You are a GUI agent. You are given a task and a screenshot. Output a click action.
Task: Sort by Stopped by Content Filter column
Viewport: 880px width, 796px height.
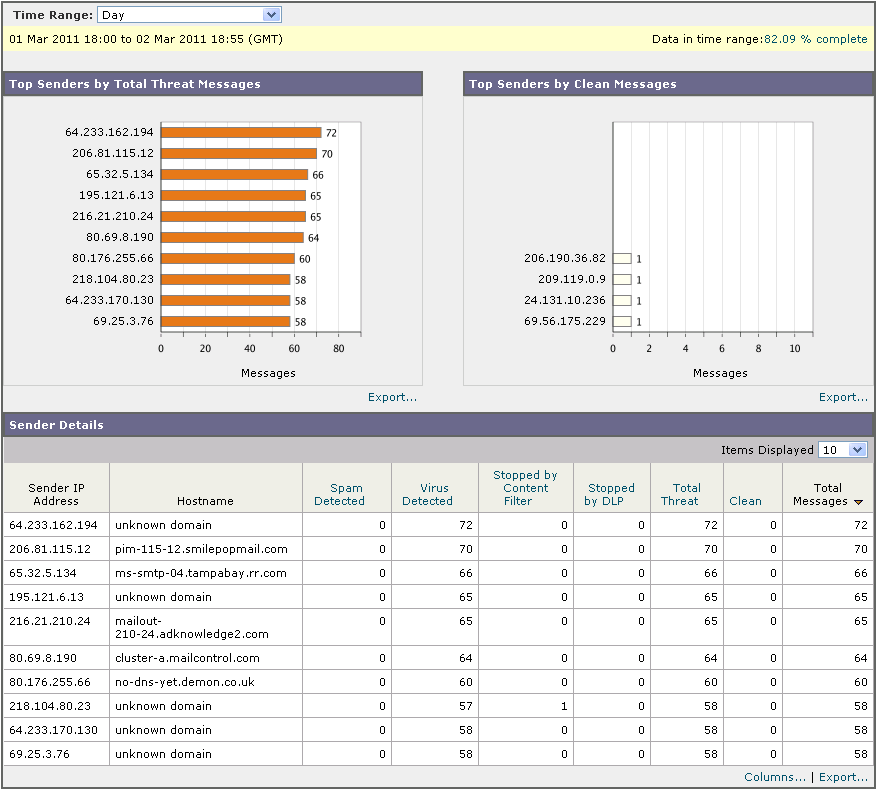[525, 488]
